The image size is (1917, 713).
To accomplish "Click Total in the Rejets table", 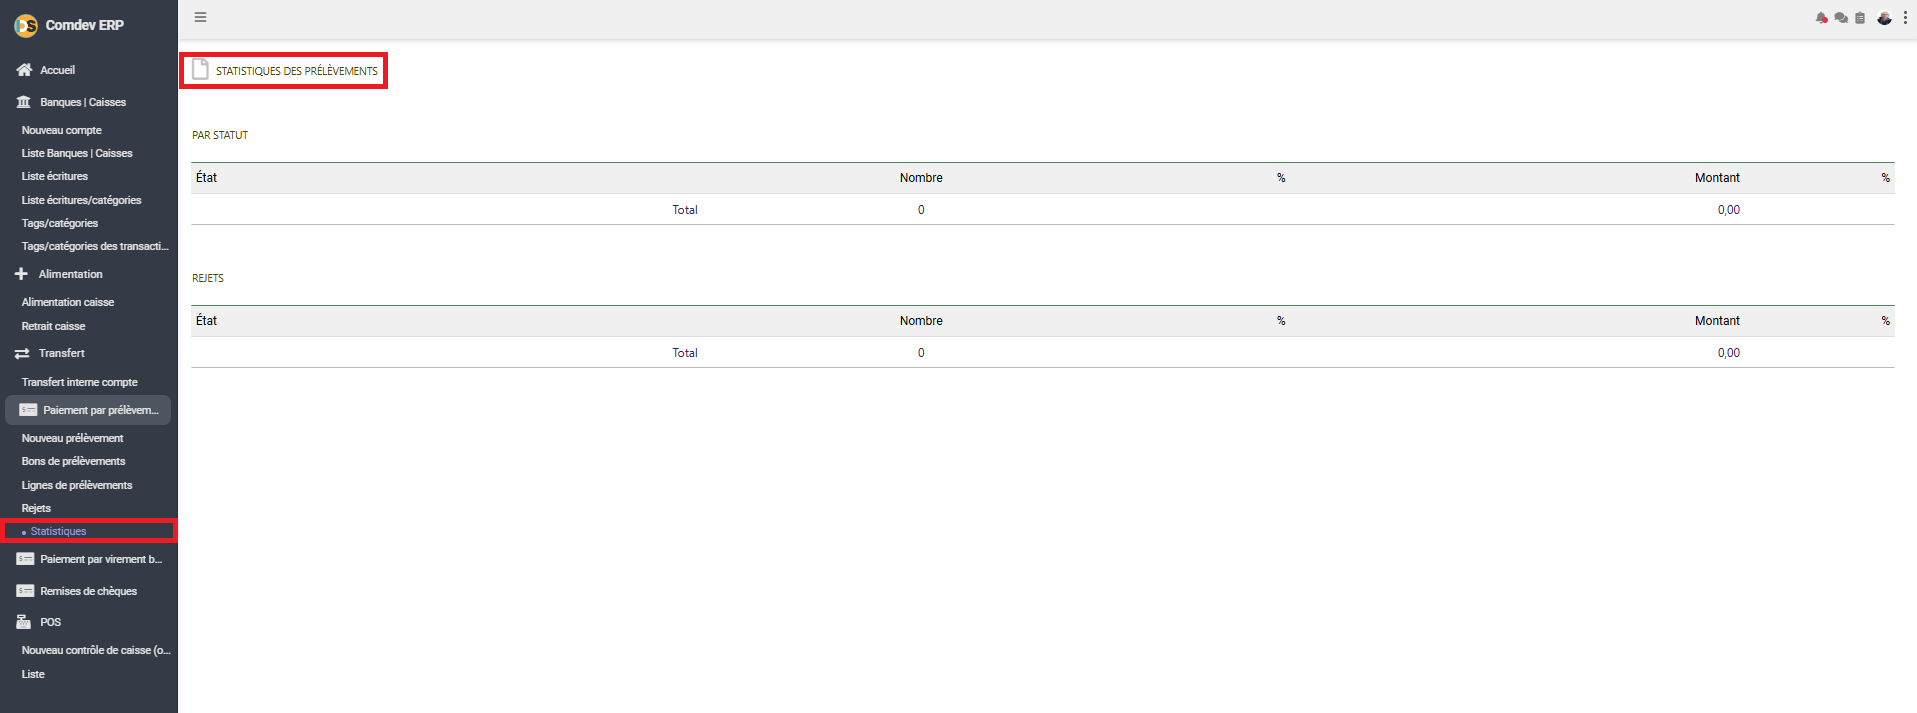I will [685, 353].
